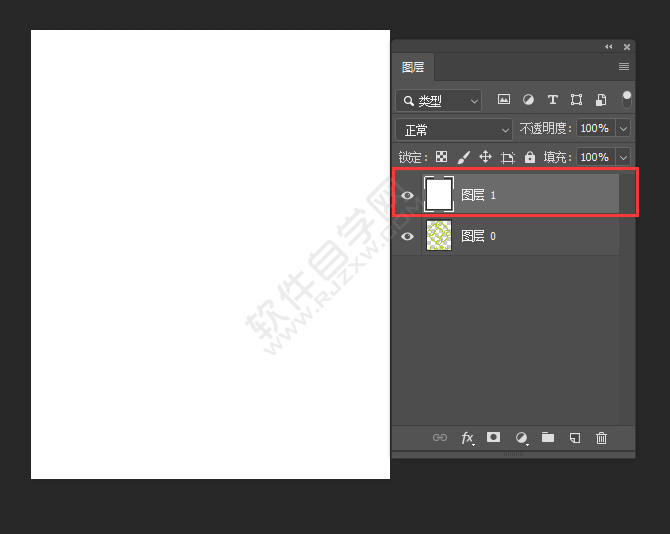This screenshot has height=534, width=670.
Task: Open the 填充 fill slider arrow
Action: (x=623, y=157)
